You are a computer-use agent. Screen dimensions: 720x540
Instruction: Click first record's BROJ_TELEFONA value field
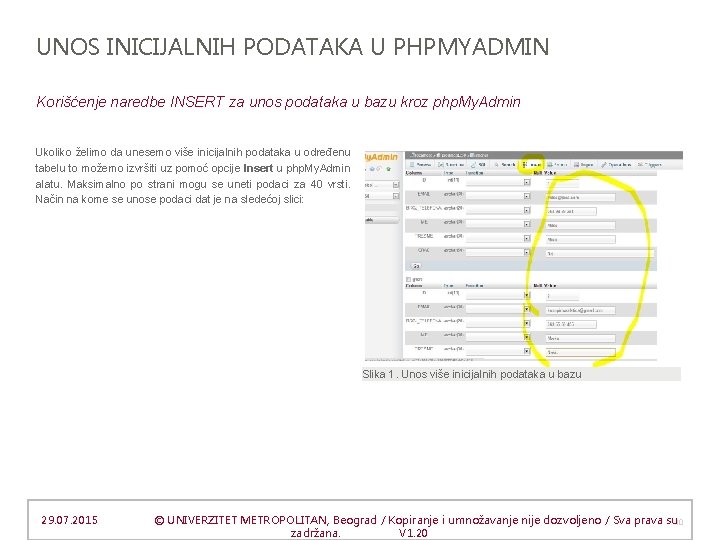pyautogui.click(x=571, y=211)
